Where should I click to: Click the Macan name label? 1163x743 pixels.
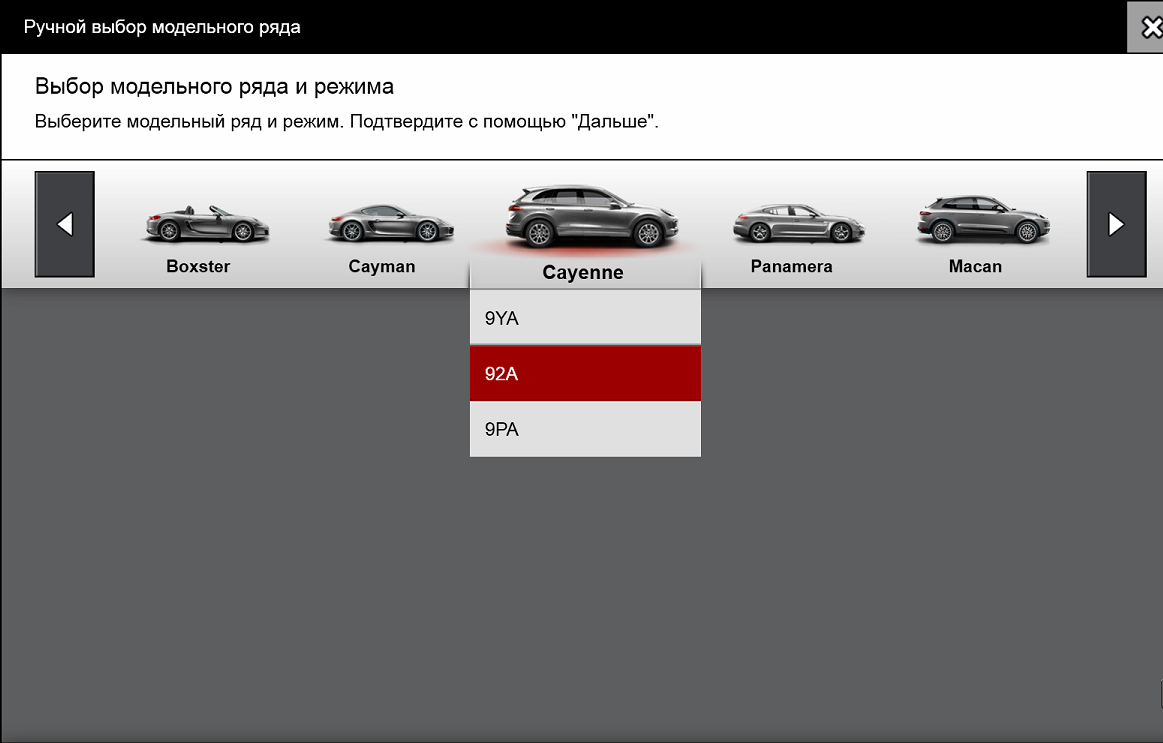tap(975, 267)
